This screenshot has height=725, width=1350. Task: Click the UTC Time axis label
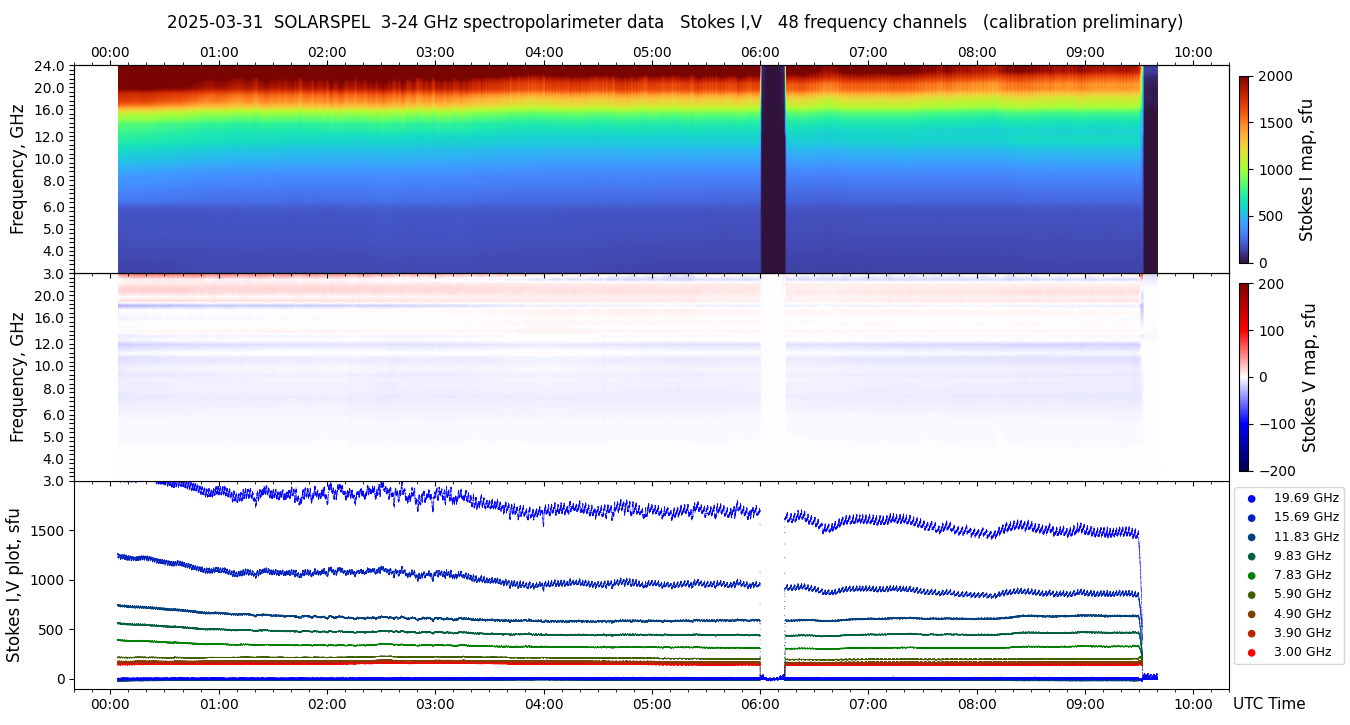click(x=1268, y=704)
